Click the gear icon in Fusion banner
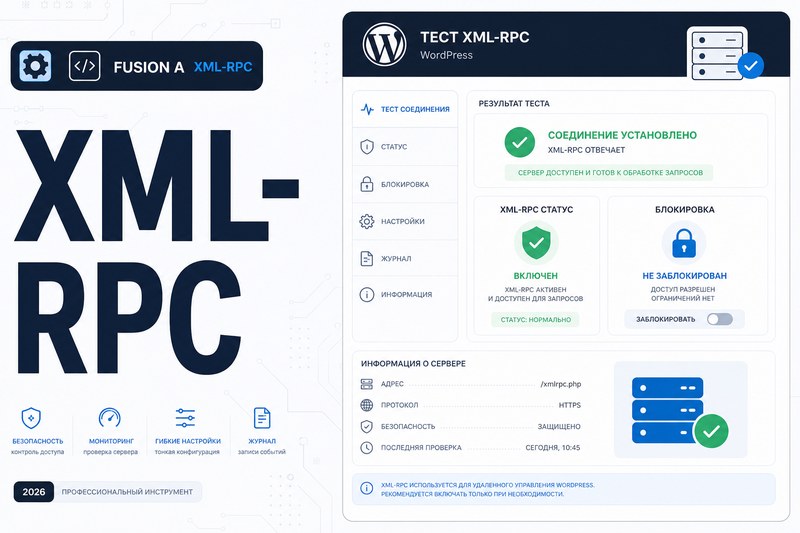 (35, 66)
